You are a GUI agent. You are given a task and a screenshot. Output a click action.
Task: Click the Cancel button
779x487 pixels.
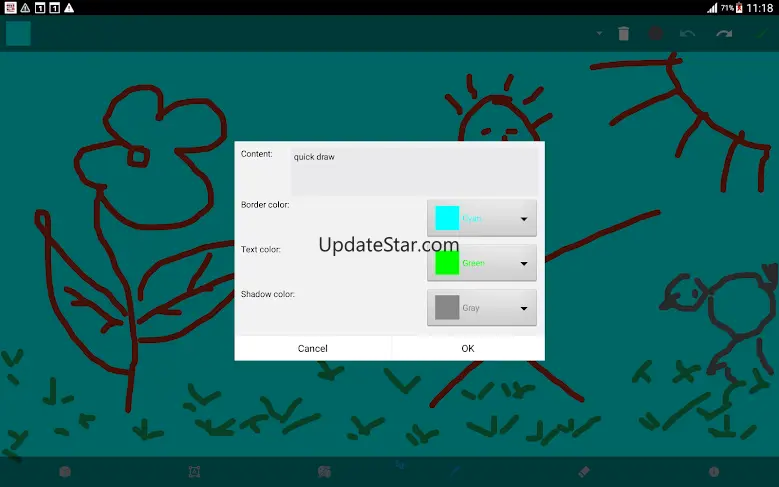(312, 348)
